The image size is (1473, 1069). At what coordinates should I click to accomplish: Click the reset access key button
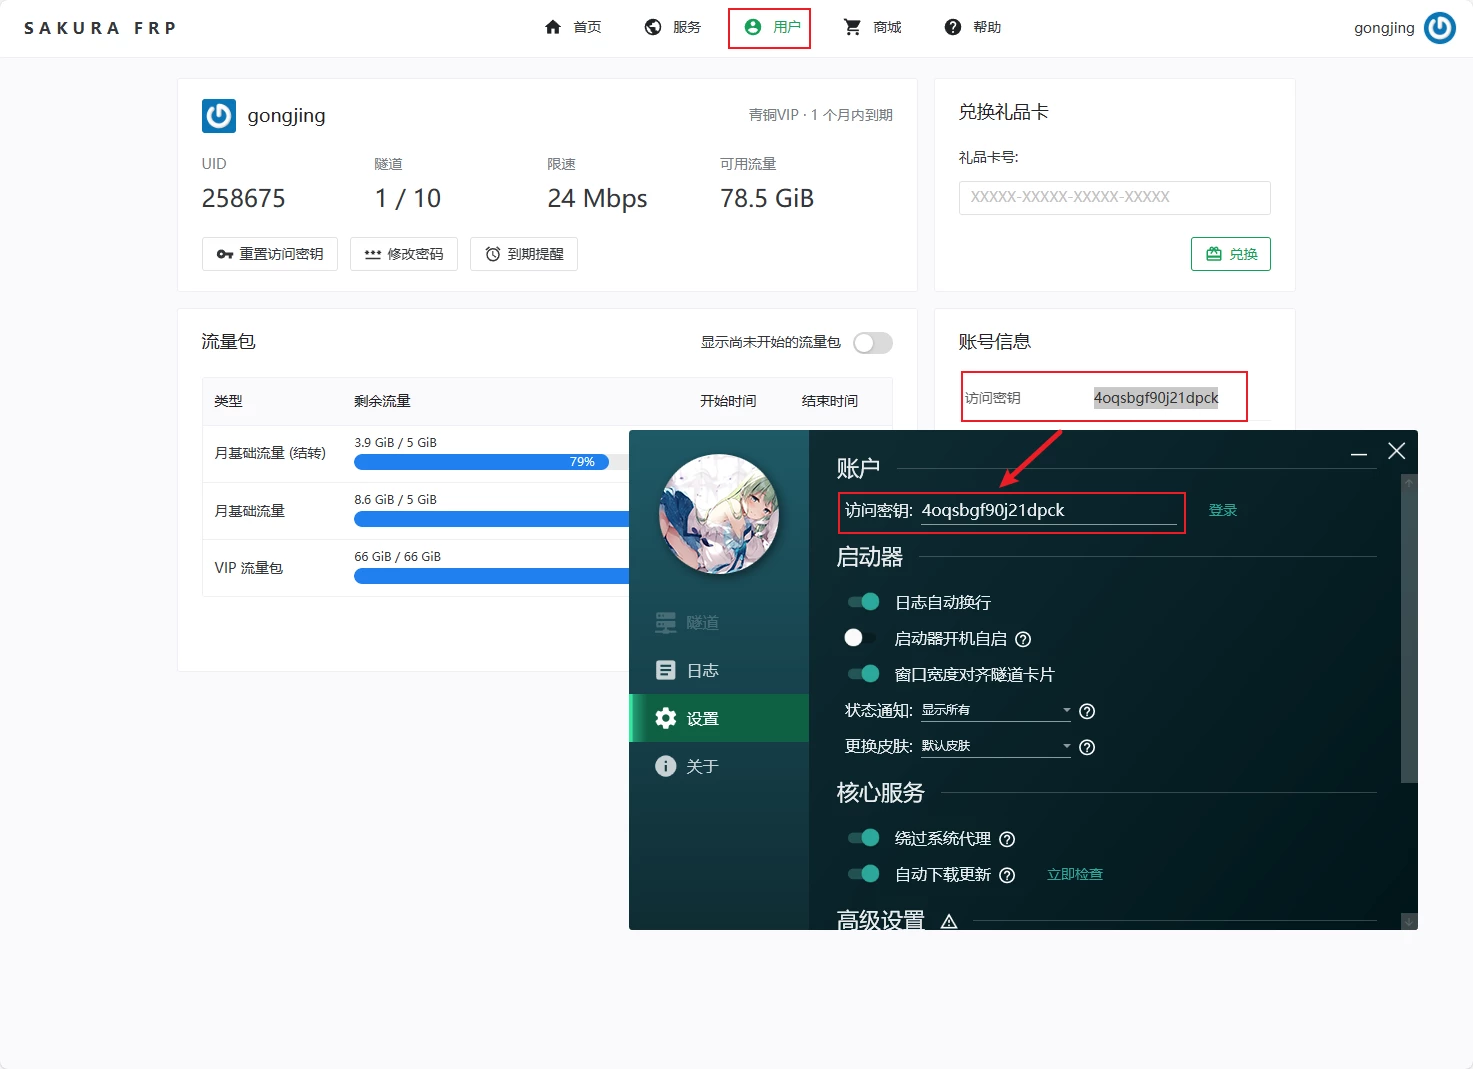click(x=270, y=254)
